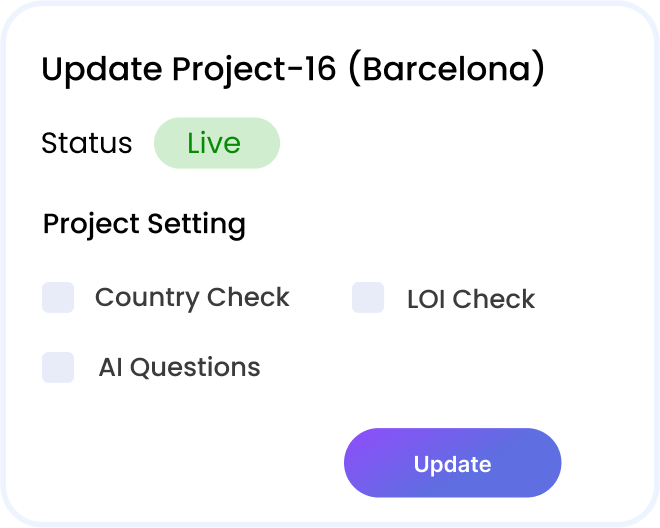This screenshot has height=528, width=660.
Task: Click the Update Project-16 dialog title
Action: pos(293,69)
